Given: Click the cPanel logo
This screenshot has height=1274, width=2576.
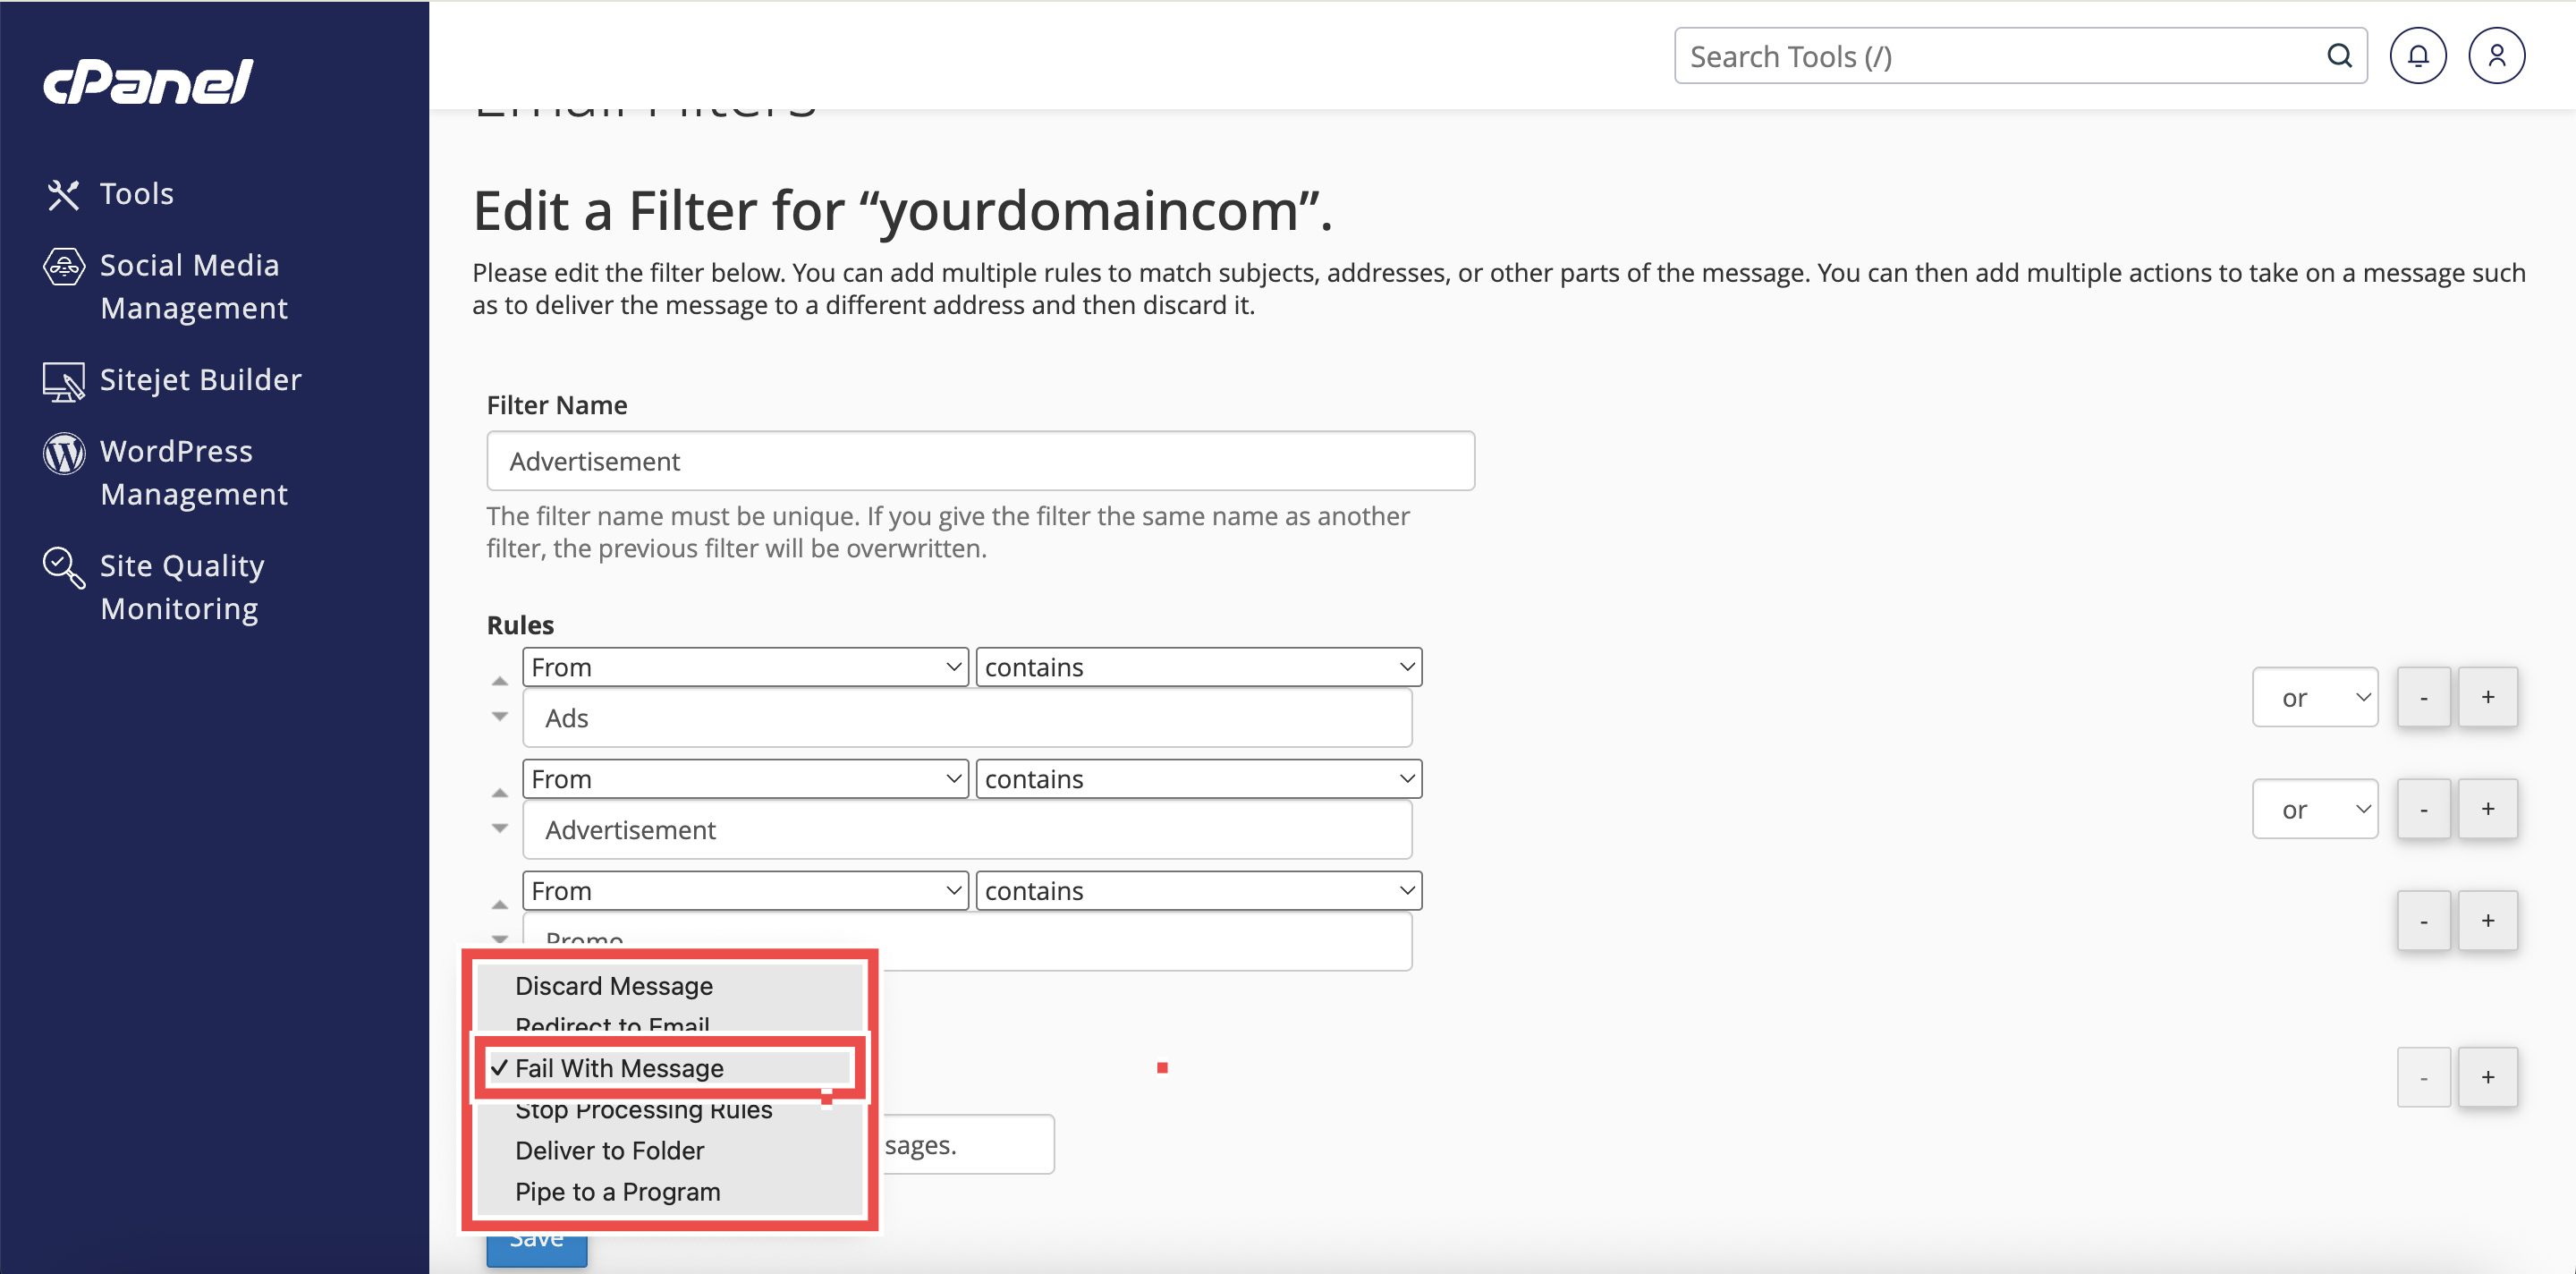Looking at the screenshot, I should pos(148,81).
